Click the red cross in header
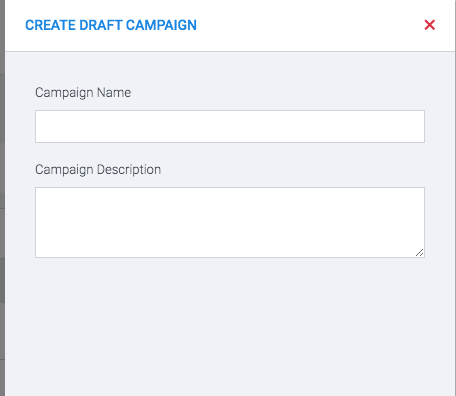This screenshot has width=456, height=396. click(429, 25)
